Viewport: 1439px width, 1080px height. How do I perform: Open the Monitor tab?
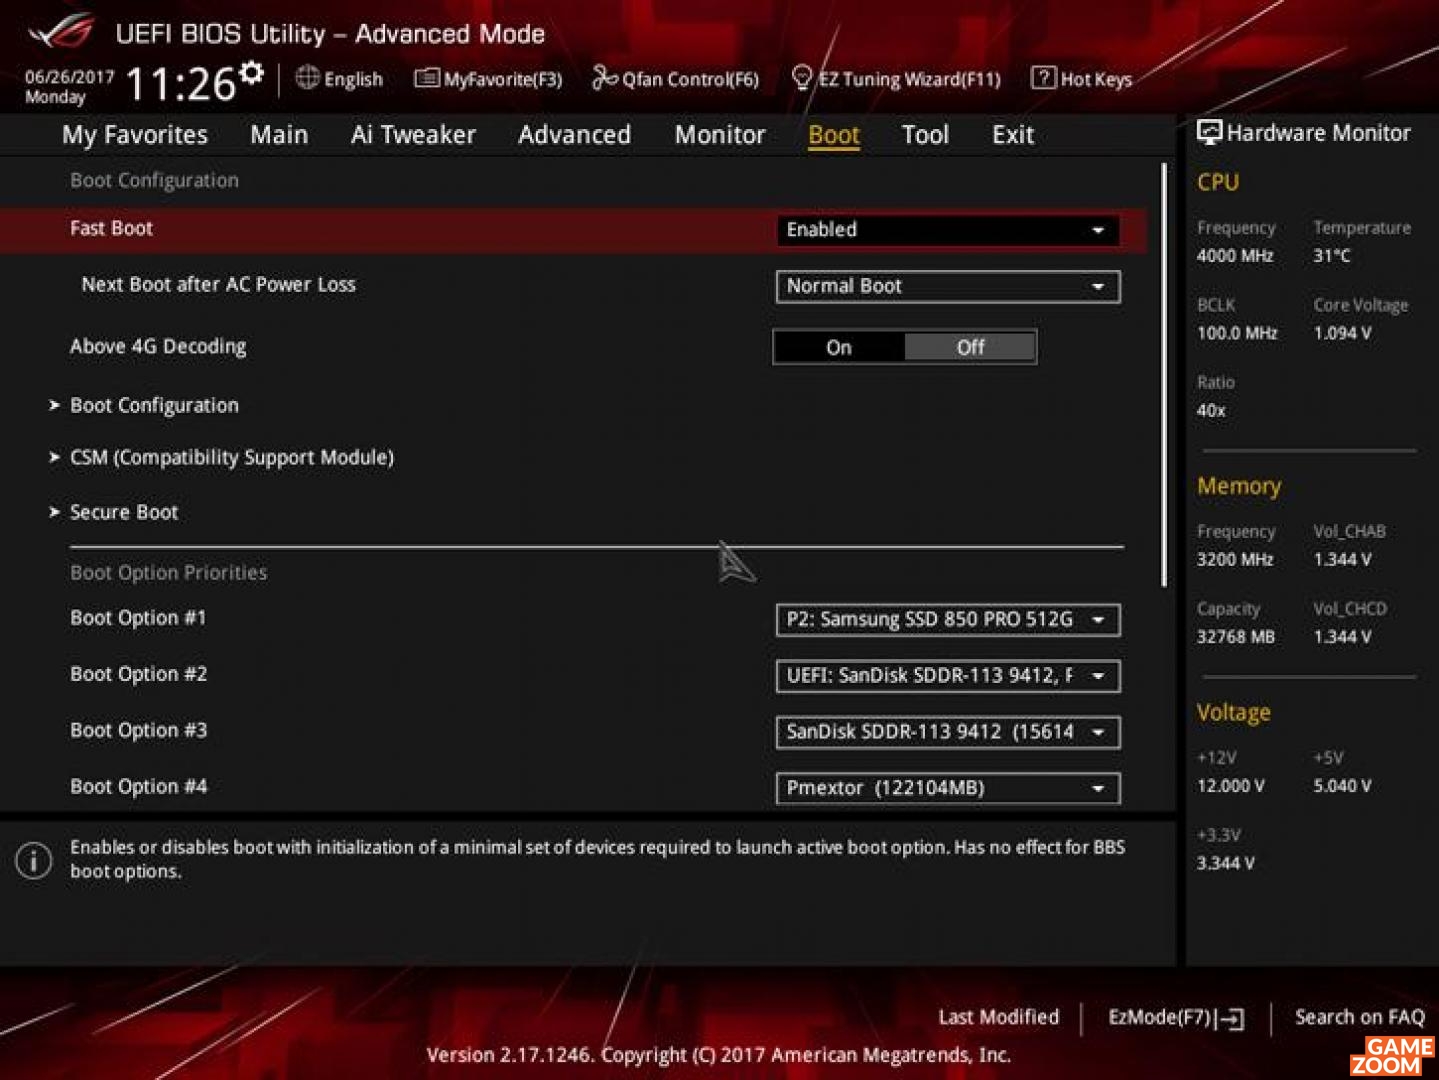click(720, 135)
